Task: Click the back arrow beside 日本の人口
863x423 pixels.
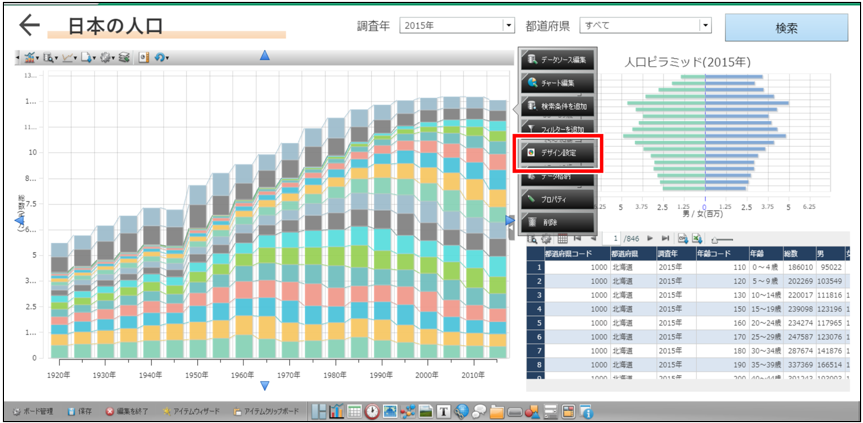Action: point(30,26)
